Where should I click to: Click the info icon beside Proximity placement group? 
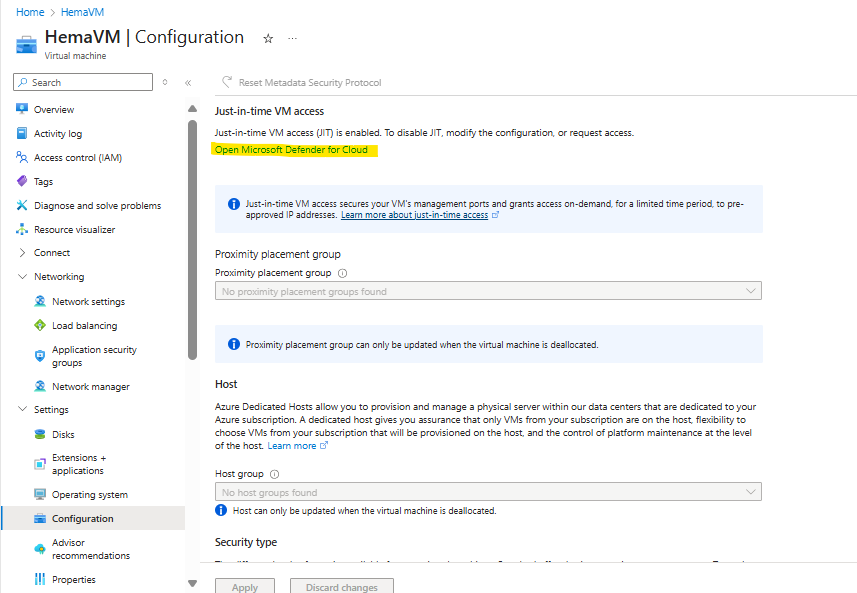click(x=343, y=273)
